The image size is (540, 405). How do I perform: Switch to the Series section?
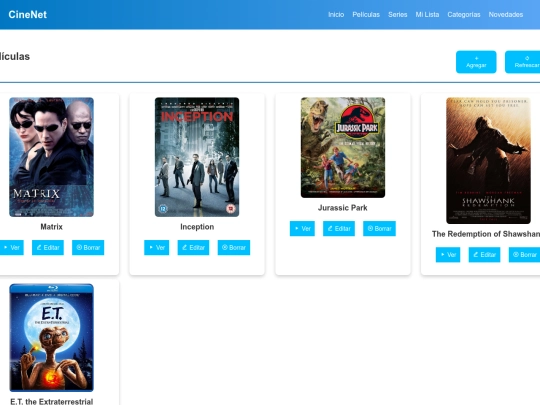(x=397, y=14)
